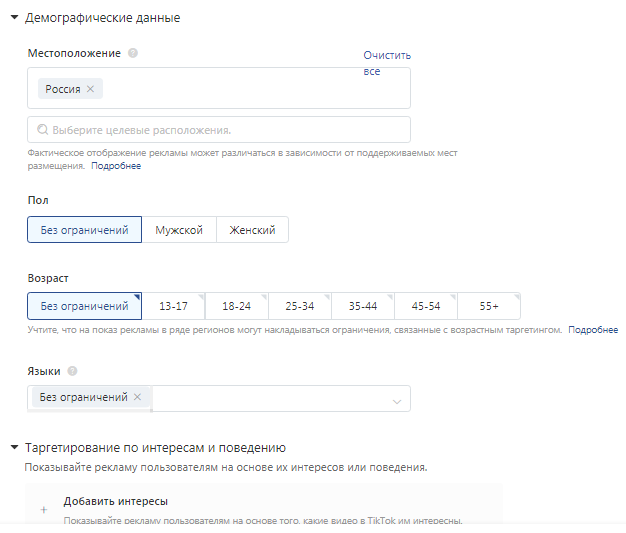Open Подробнее link under location note
This screenshot has height=533, width=626.
tap(116, 166)
